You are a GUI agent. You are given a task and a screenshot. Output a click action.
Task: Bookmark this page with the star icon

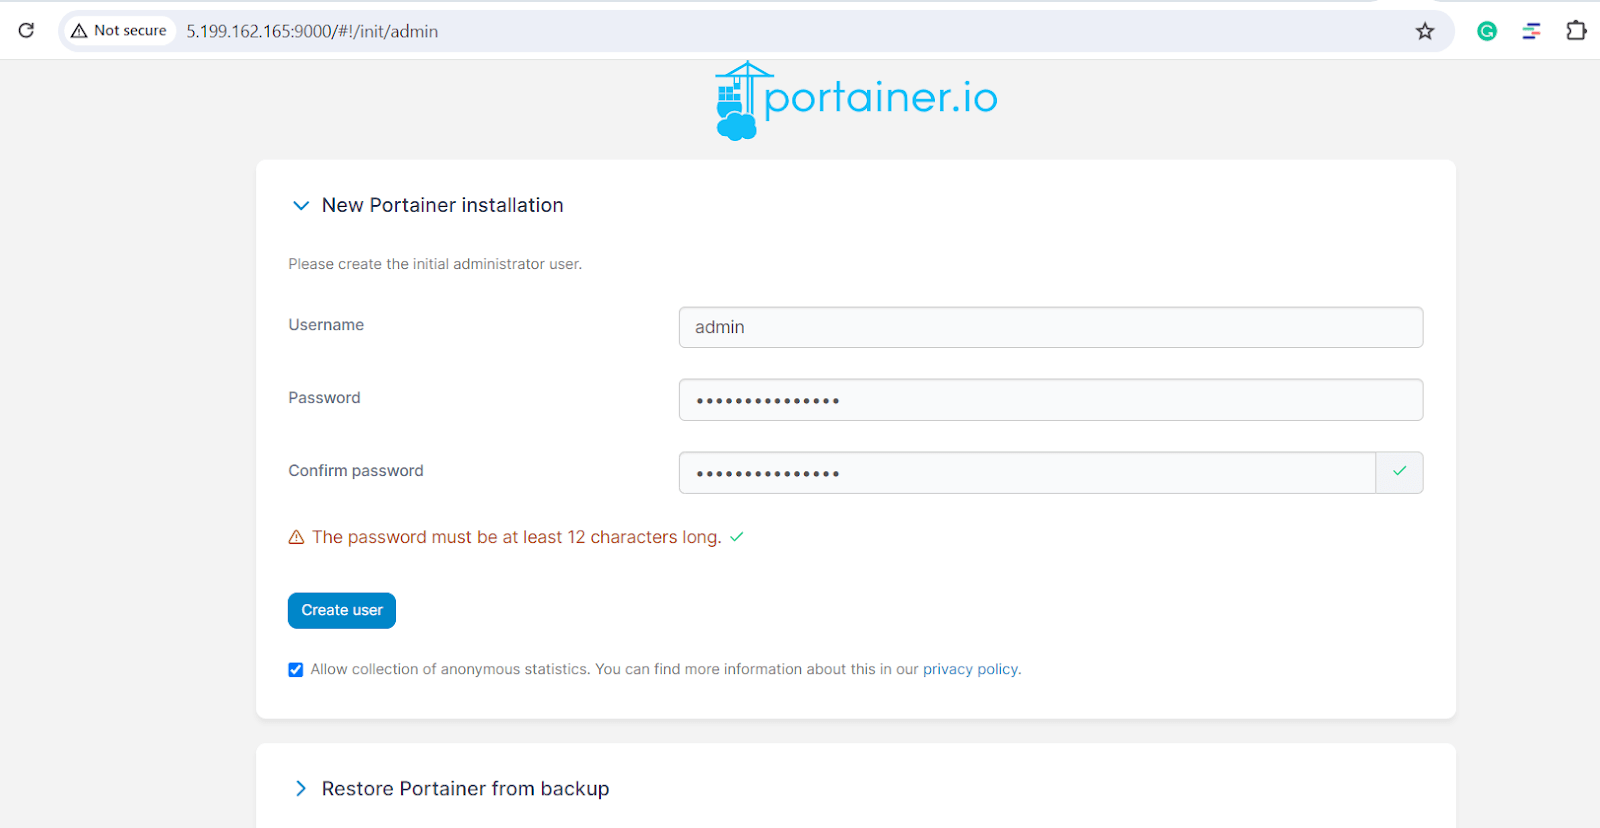[1425, 31]
